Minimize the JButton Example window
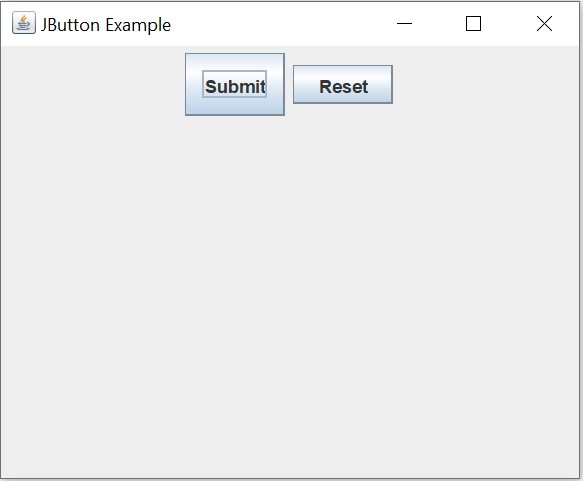Viewport: 583px width, 481px height. [405, 24]
